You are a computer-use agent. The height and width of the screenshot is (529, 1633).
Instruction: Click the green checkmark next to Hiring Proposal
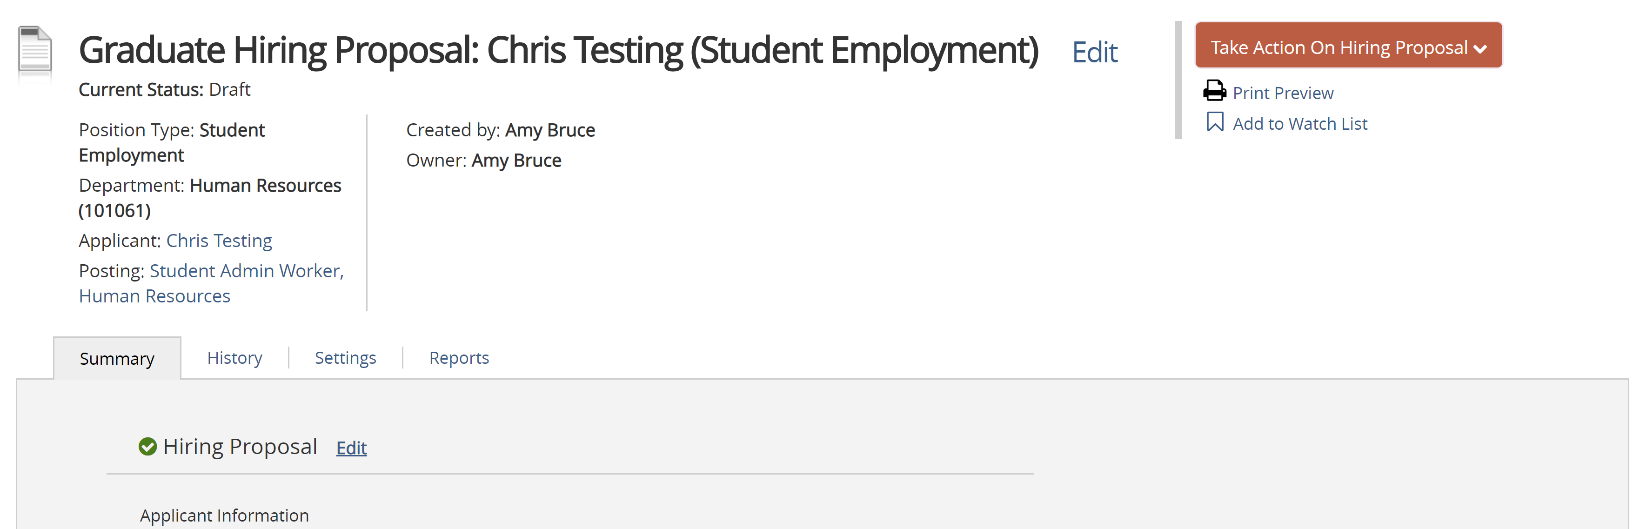[x=148, y=446]
